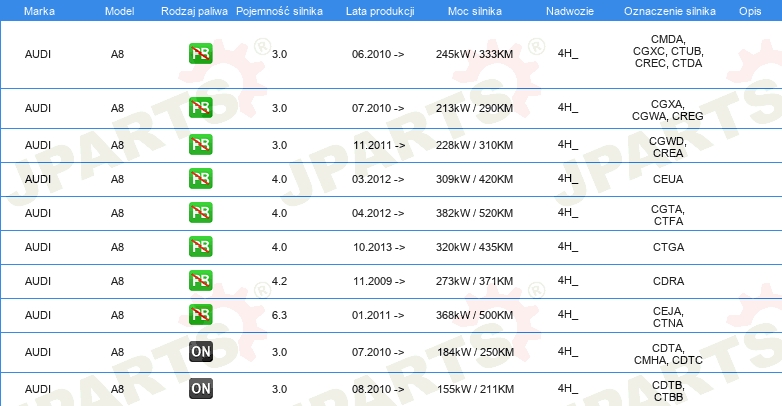Select the engine codes CMDA, CGXC, CTUB, CREC, CTDA
The width and height of the screenshot is (782, 406).
point(668,51)
